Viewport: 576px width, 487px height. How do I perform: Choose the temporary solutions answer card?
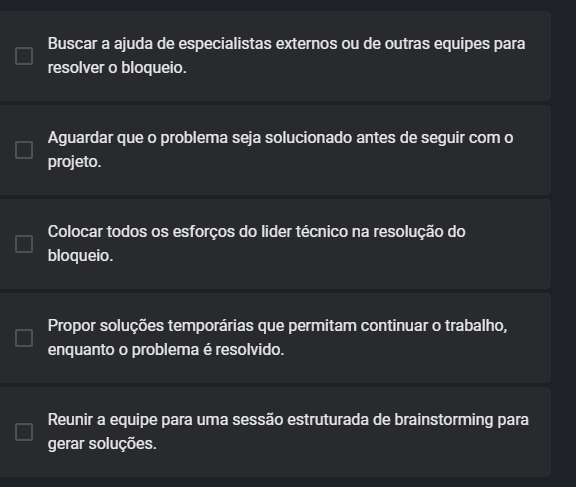coord(275,338)
